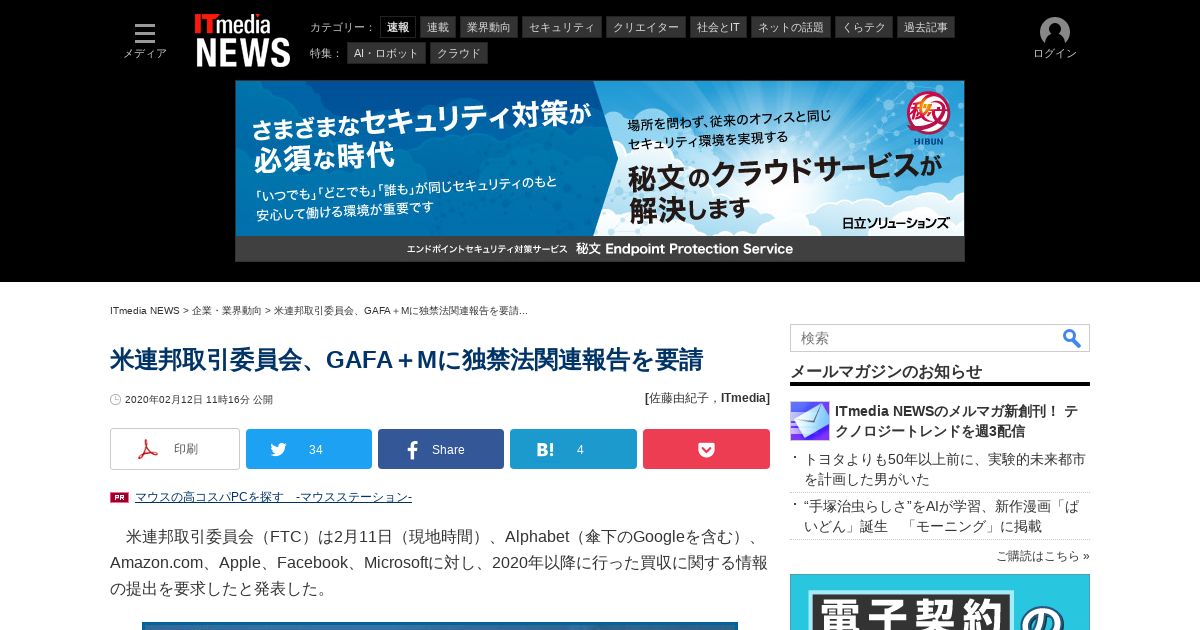Select the 速報 category tab
The image size is (1200, 630).
398,27
